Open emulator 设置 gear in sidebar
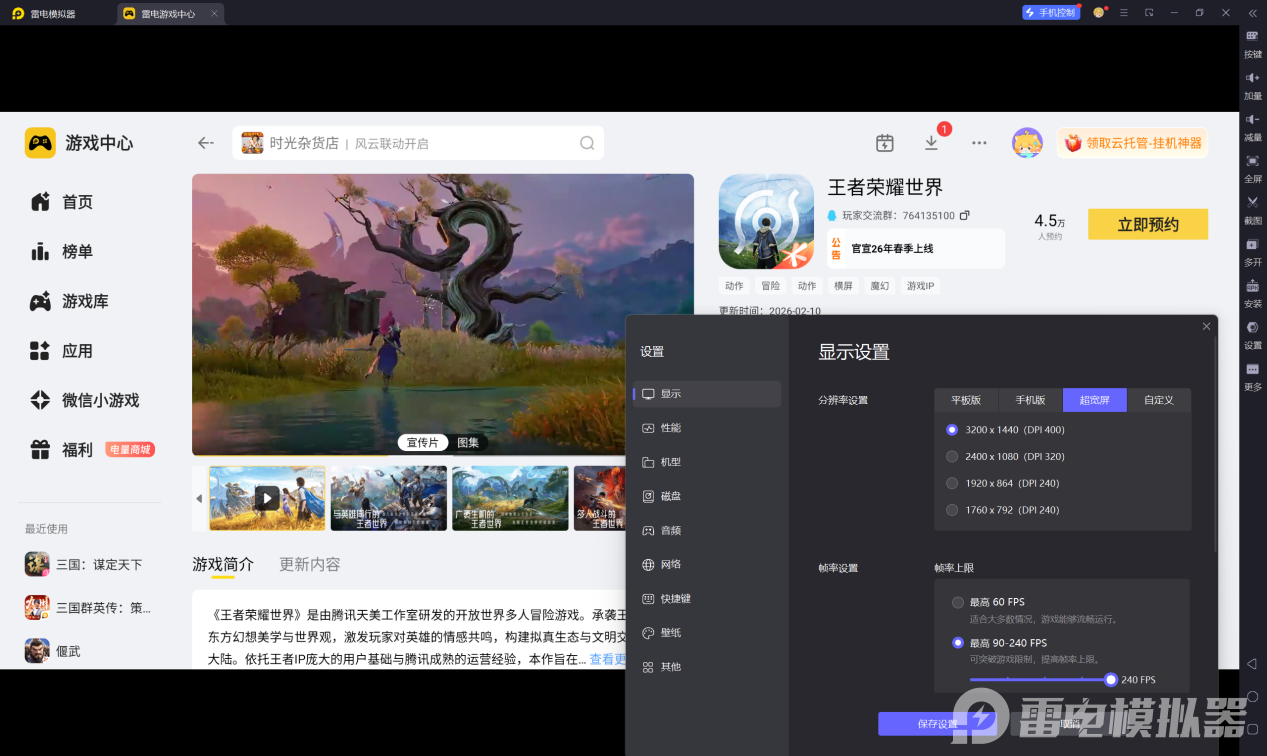Viewport: 1267px width, 756px height. click(x=1252, y=335)
